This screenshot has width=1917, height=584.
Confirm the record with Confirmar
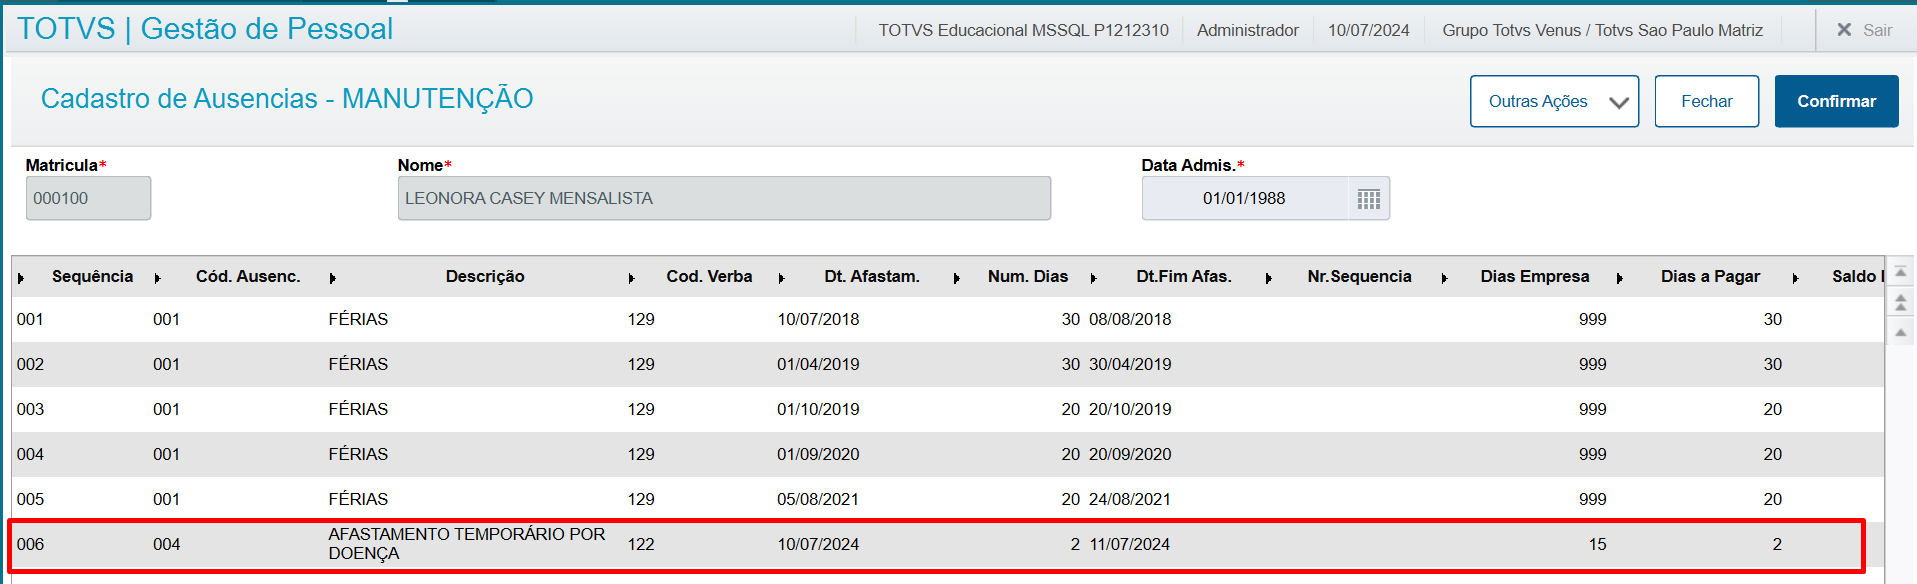tap(1836, 101)
